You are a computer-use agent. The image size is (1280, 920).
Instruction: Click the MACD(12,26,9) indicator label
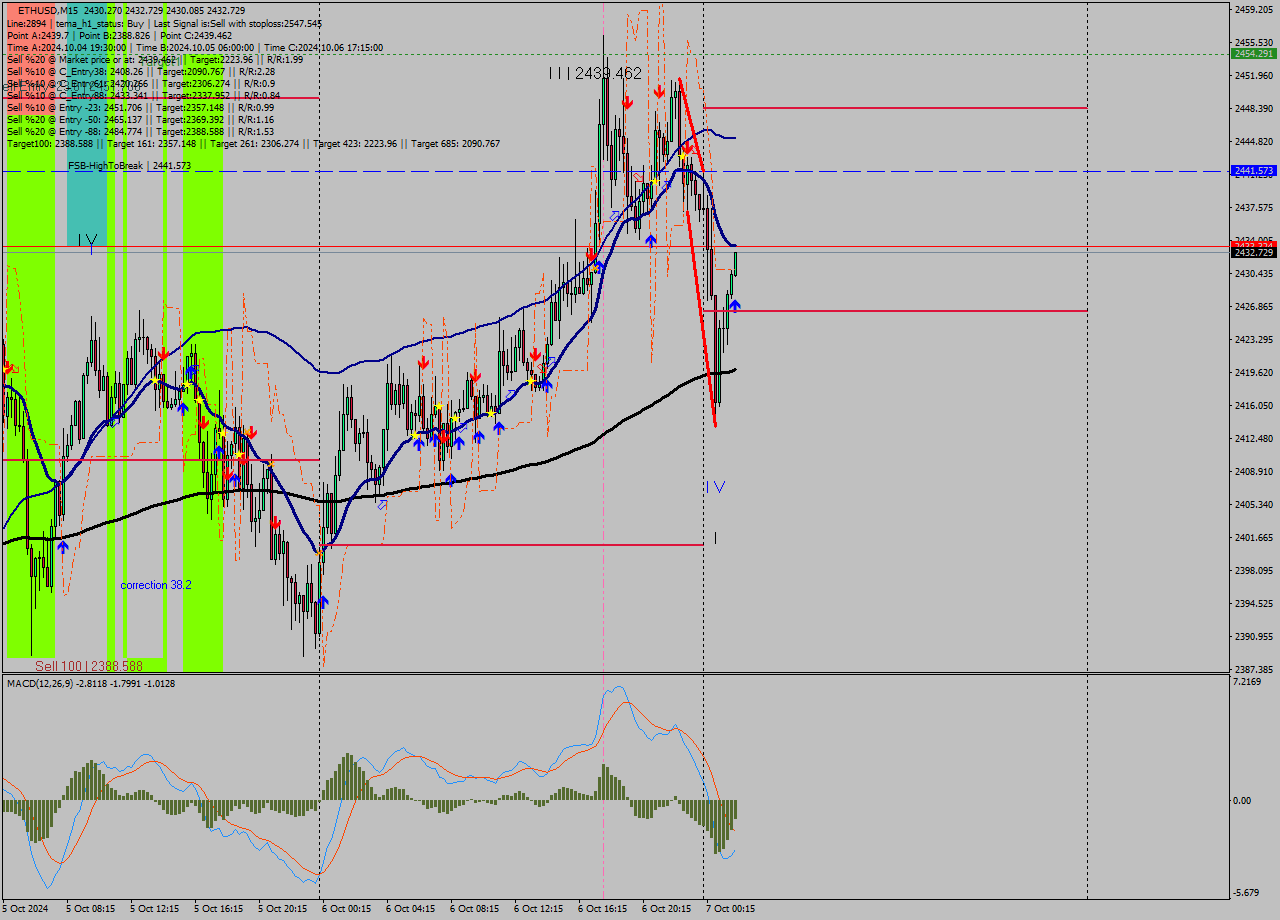tap(91, 683)
